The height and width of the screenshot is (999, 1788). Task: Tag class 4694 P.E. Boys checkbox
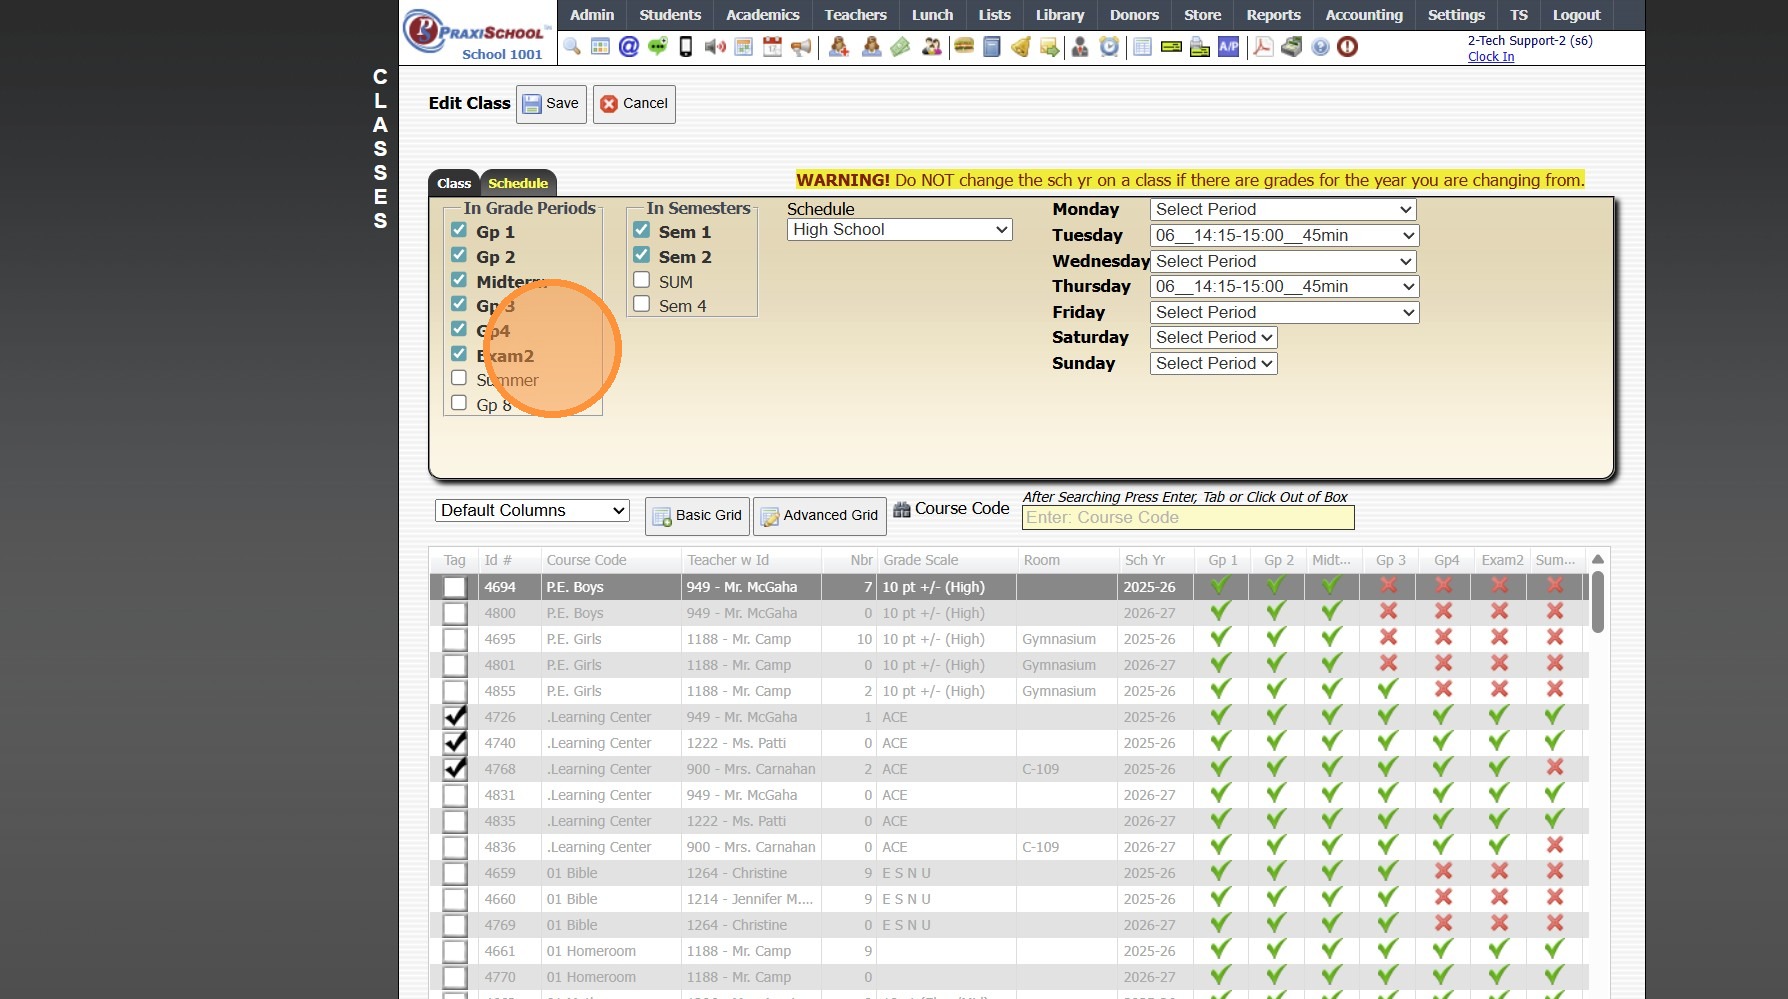455,587
